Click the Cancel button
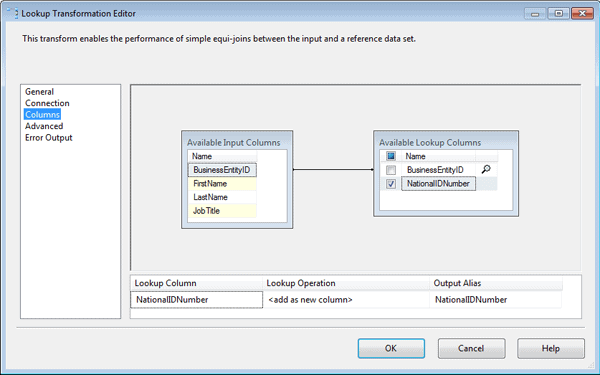Screen dimensions: 600x375 471,348
